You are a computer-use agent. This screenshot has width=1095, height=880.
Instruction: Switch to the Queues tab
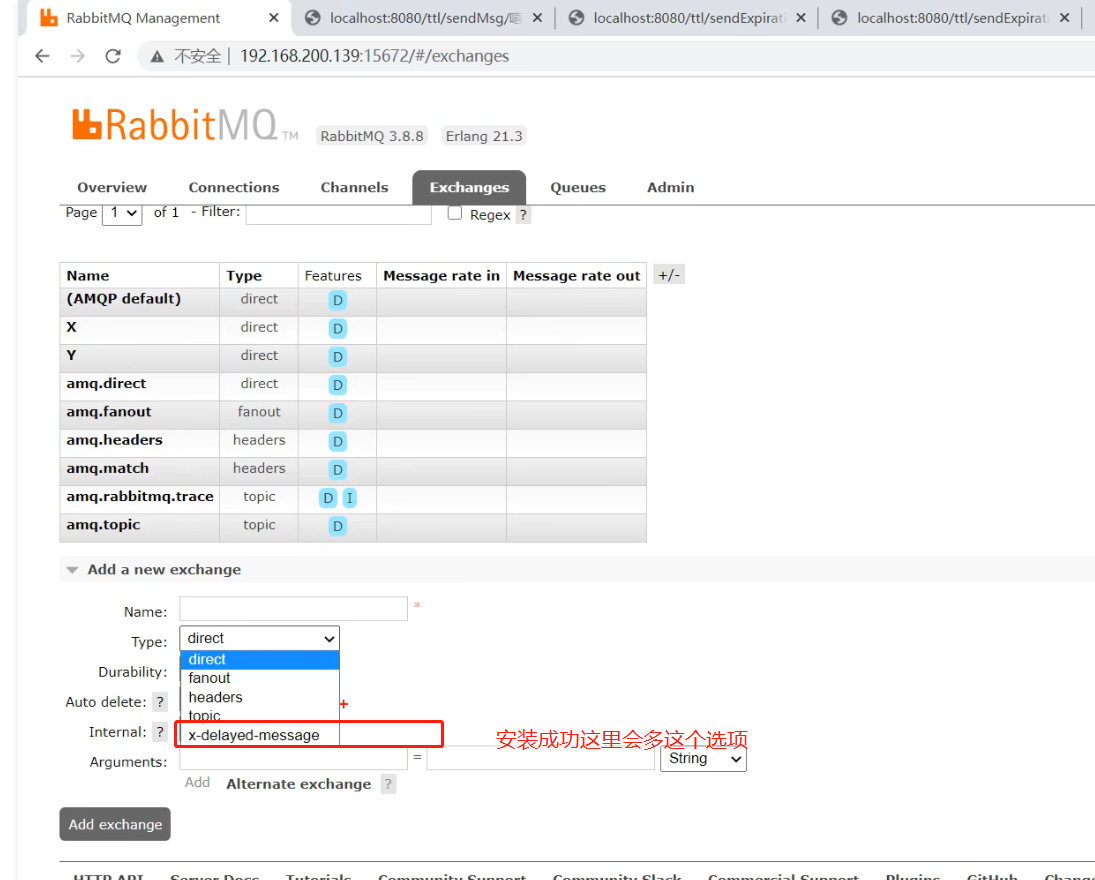pyautogui.click(x=578, y=187)
